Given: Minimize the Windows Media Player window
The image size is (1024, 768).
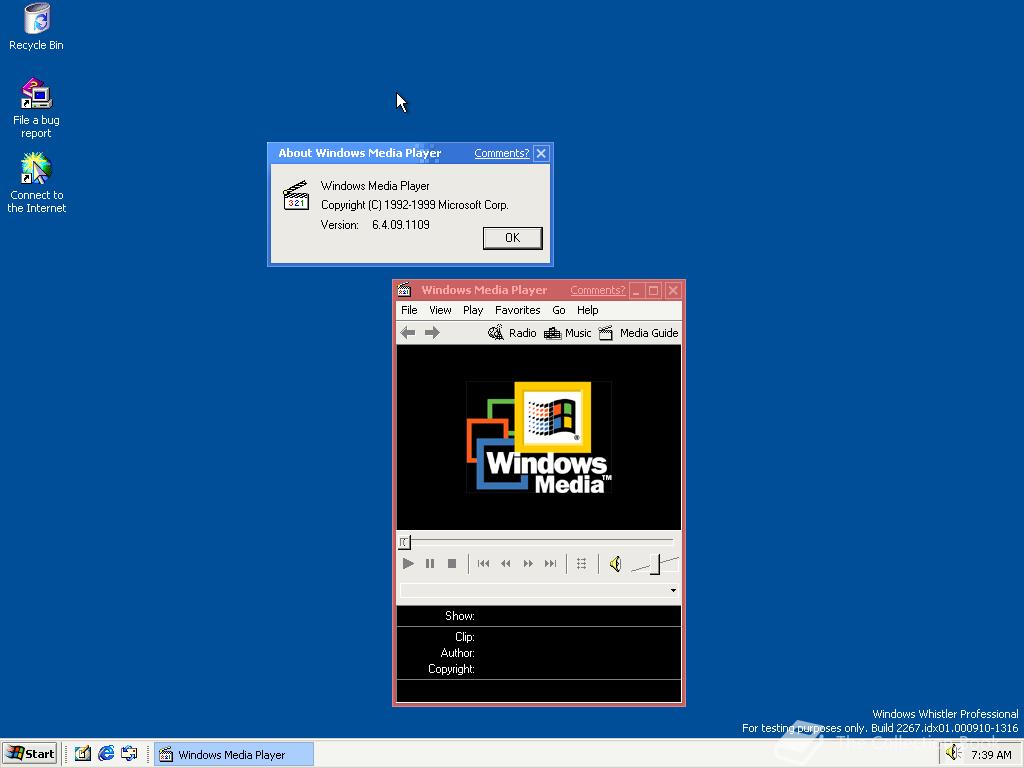Looking at the screenshot, I should [636, 290].
